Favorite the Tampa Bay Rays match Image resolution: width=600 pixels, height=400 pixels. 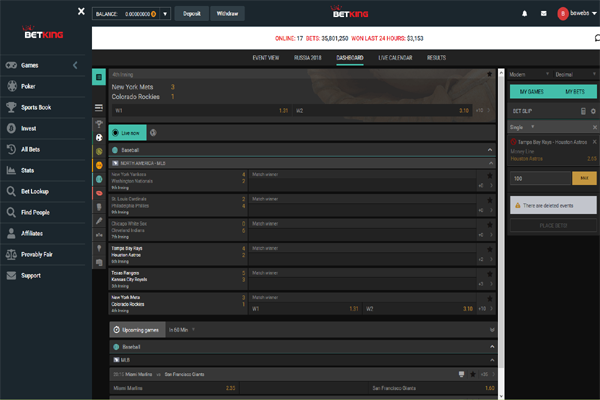tap(489, 250)
